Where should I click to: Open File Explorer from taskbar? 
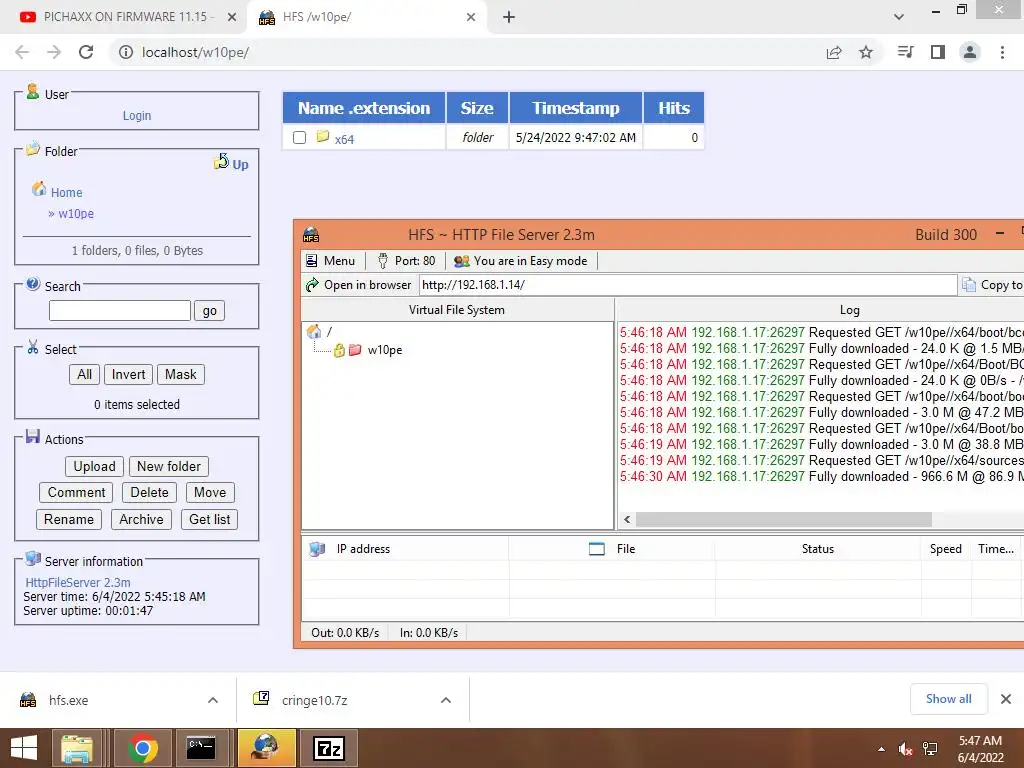[x=77, y=748]
